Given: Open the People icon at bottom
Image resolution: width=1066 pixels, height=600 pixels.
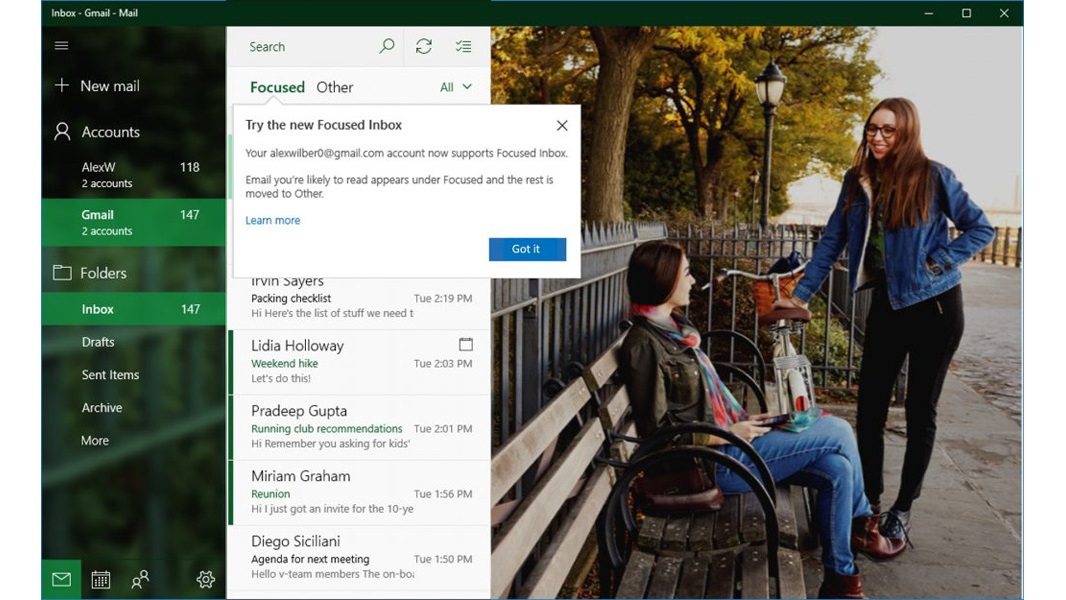Looking at the screenshot, I should (140, 578).
